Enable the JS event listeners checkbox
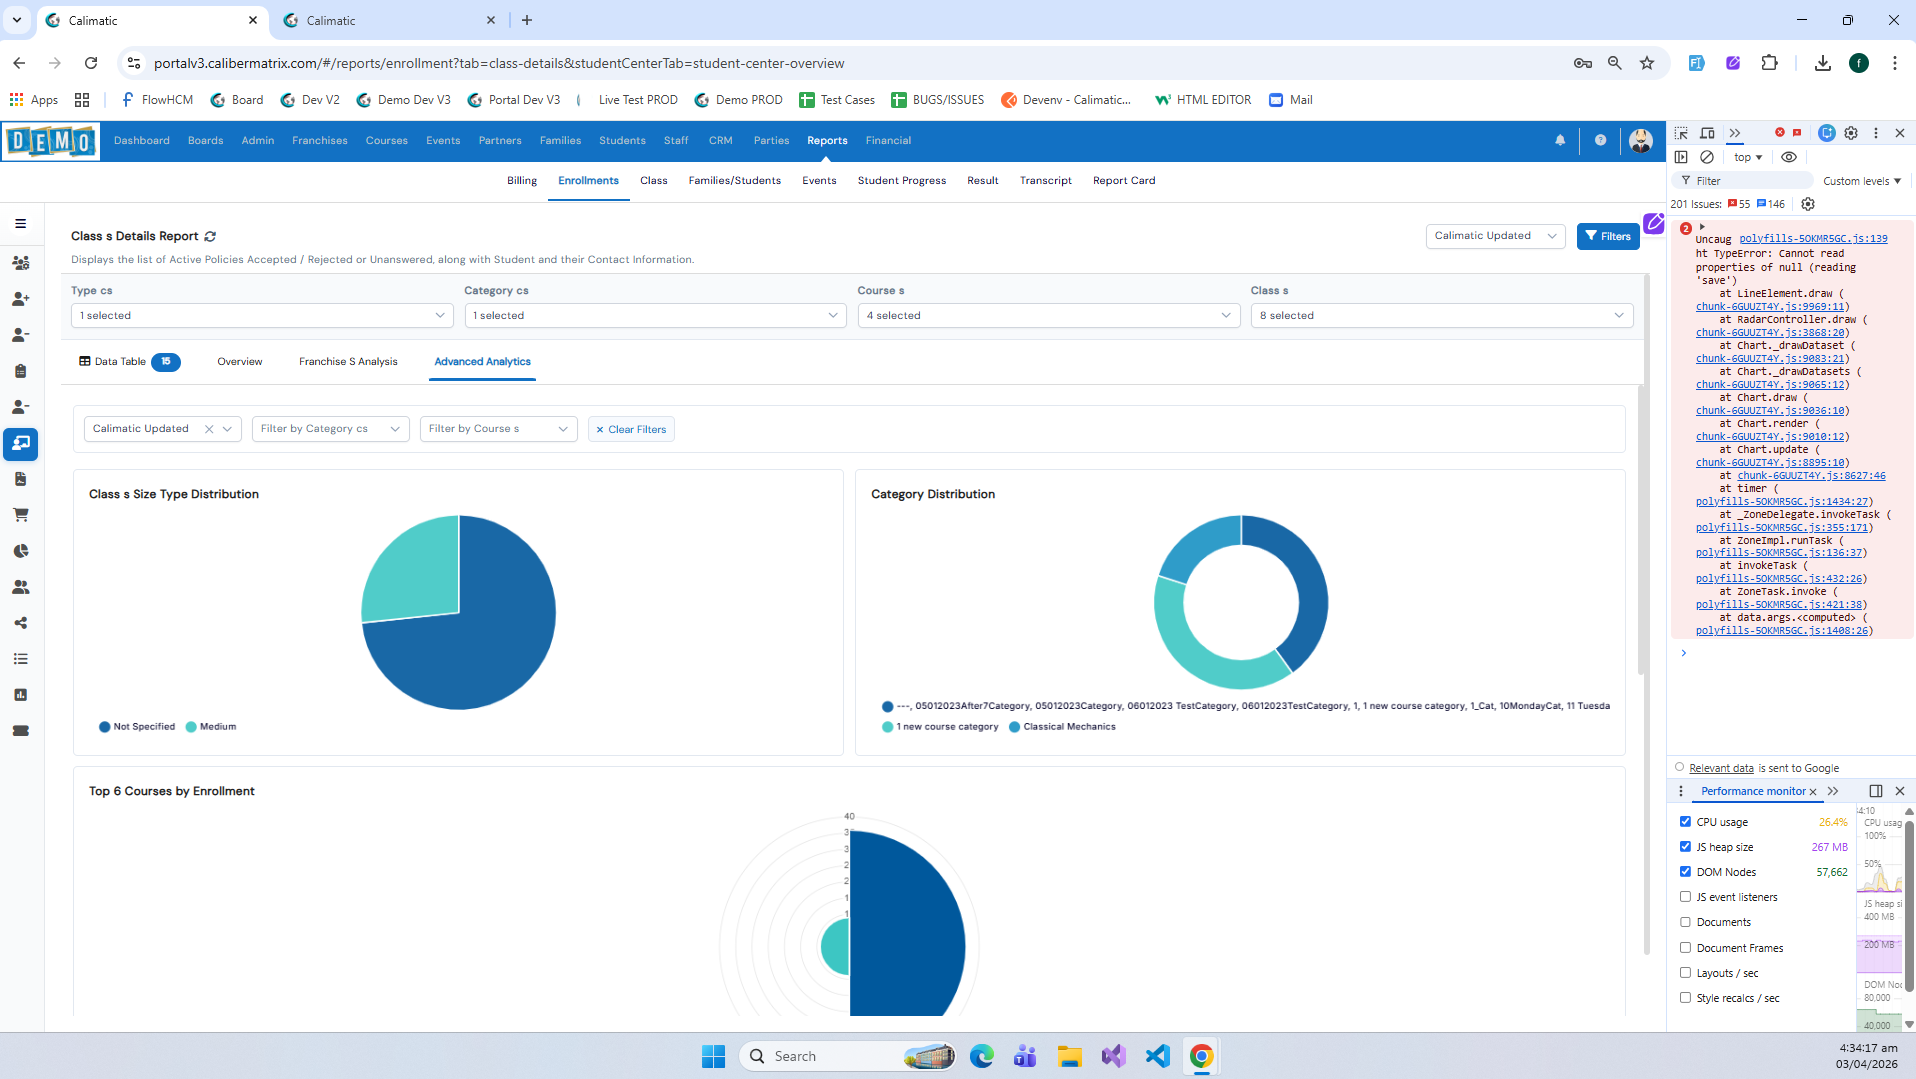1916x1079 pixels. click(1685, 897)
